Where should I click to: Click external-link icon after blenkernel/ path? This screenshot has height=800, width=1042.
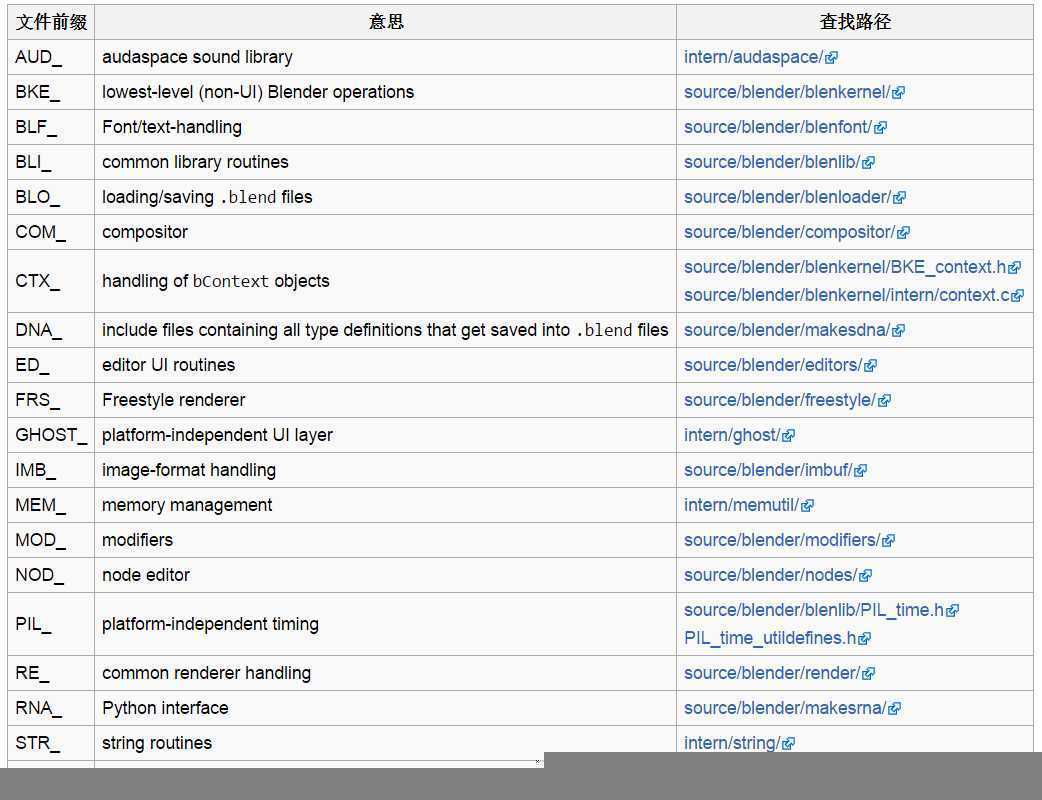pos(898,93)
